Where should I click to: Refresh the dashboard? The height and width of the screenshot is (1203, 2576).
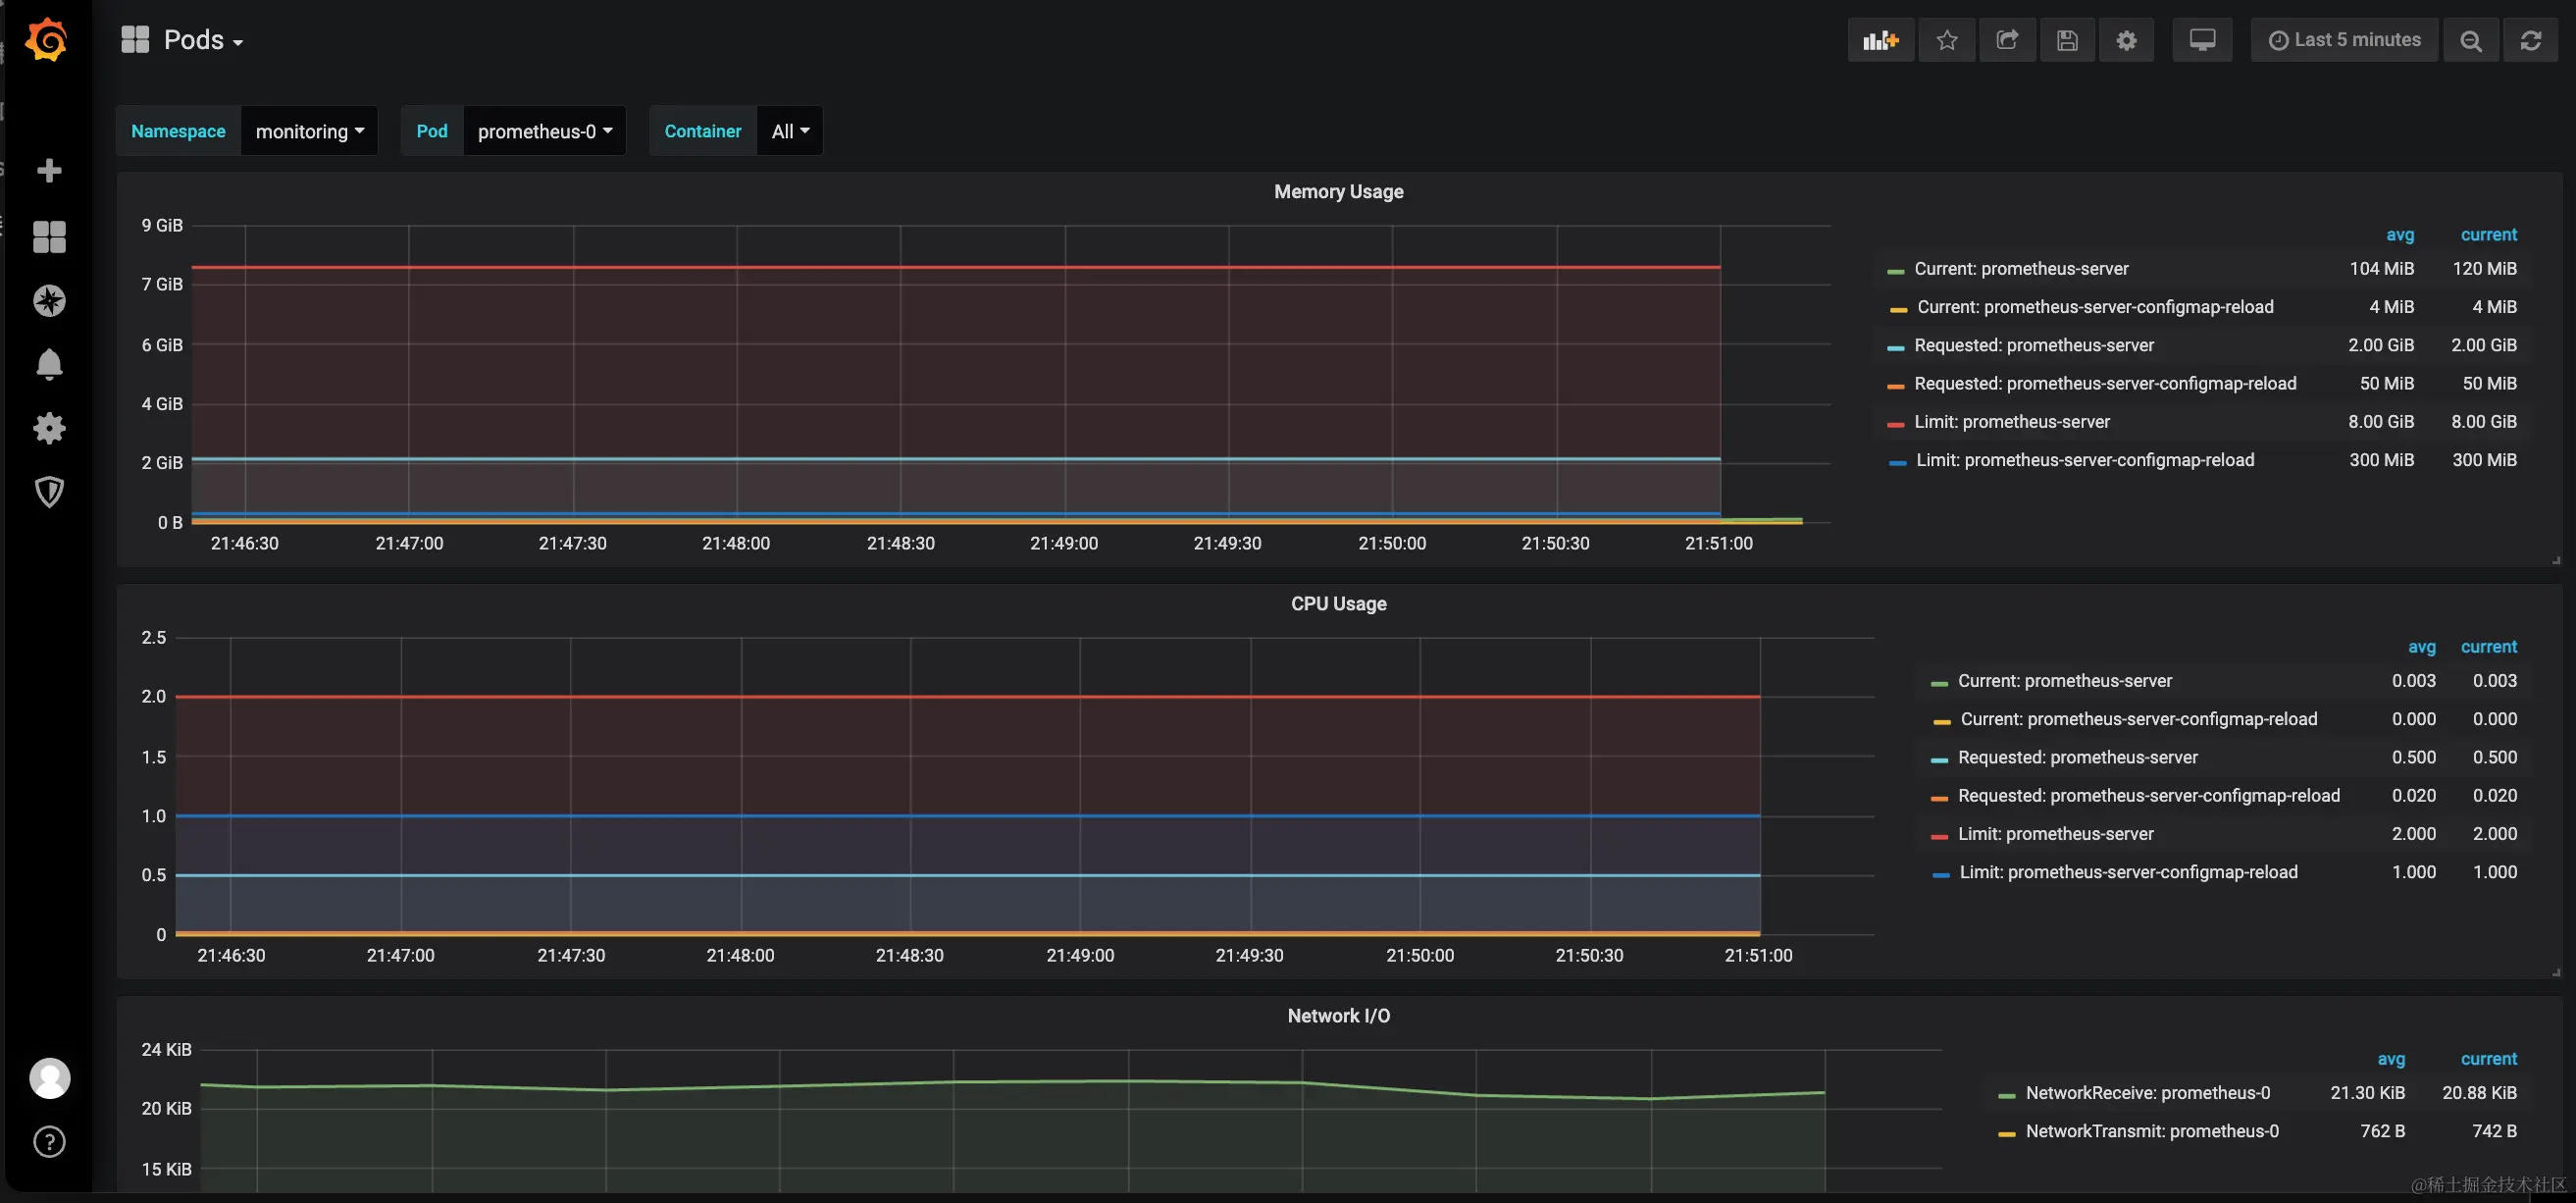[x=2530, y=40]
